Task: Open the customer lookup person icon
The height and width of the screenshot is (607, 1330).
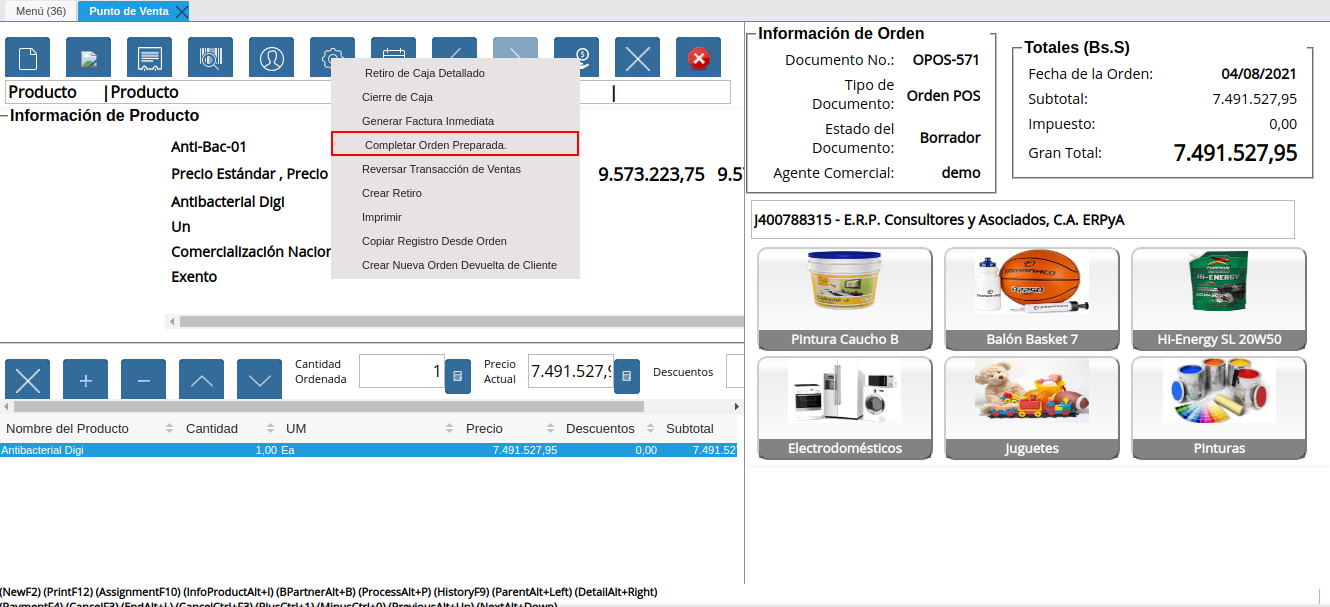Action: tap(271, 57)
